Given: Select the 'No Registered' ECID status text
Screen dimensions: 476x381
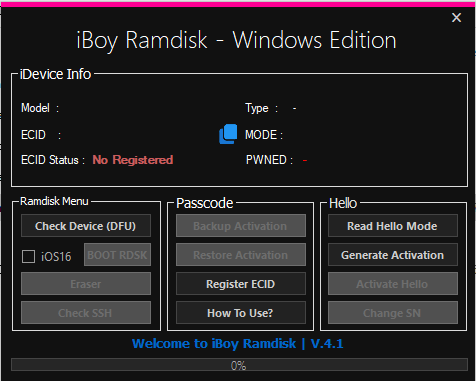Looking at the screenshot, I should coord(133,160).
